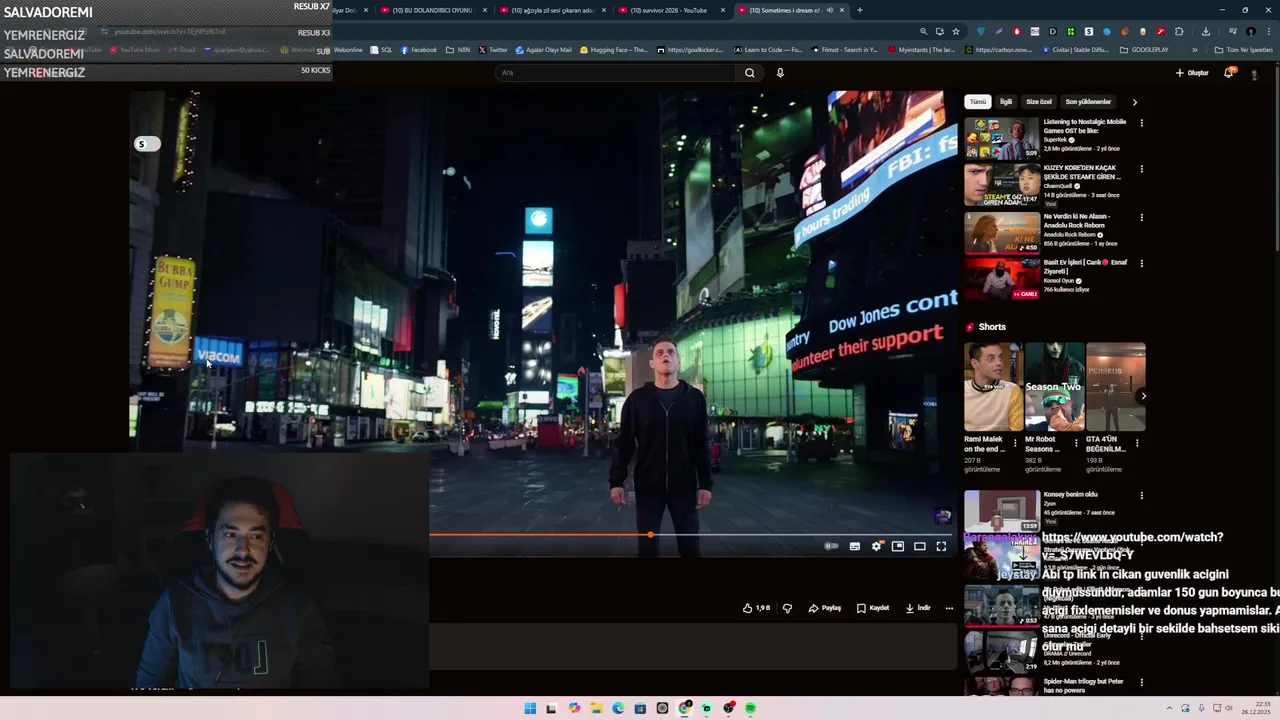Open Nostalgic Mobile Games OST video thumbnail
Screen dimensions: 1280x720
[1001, 138]
